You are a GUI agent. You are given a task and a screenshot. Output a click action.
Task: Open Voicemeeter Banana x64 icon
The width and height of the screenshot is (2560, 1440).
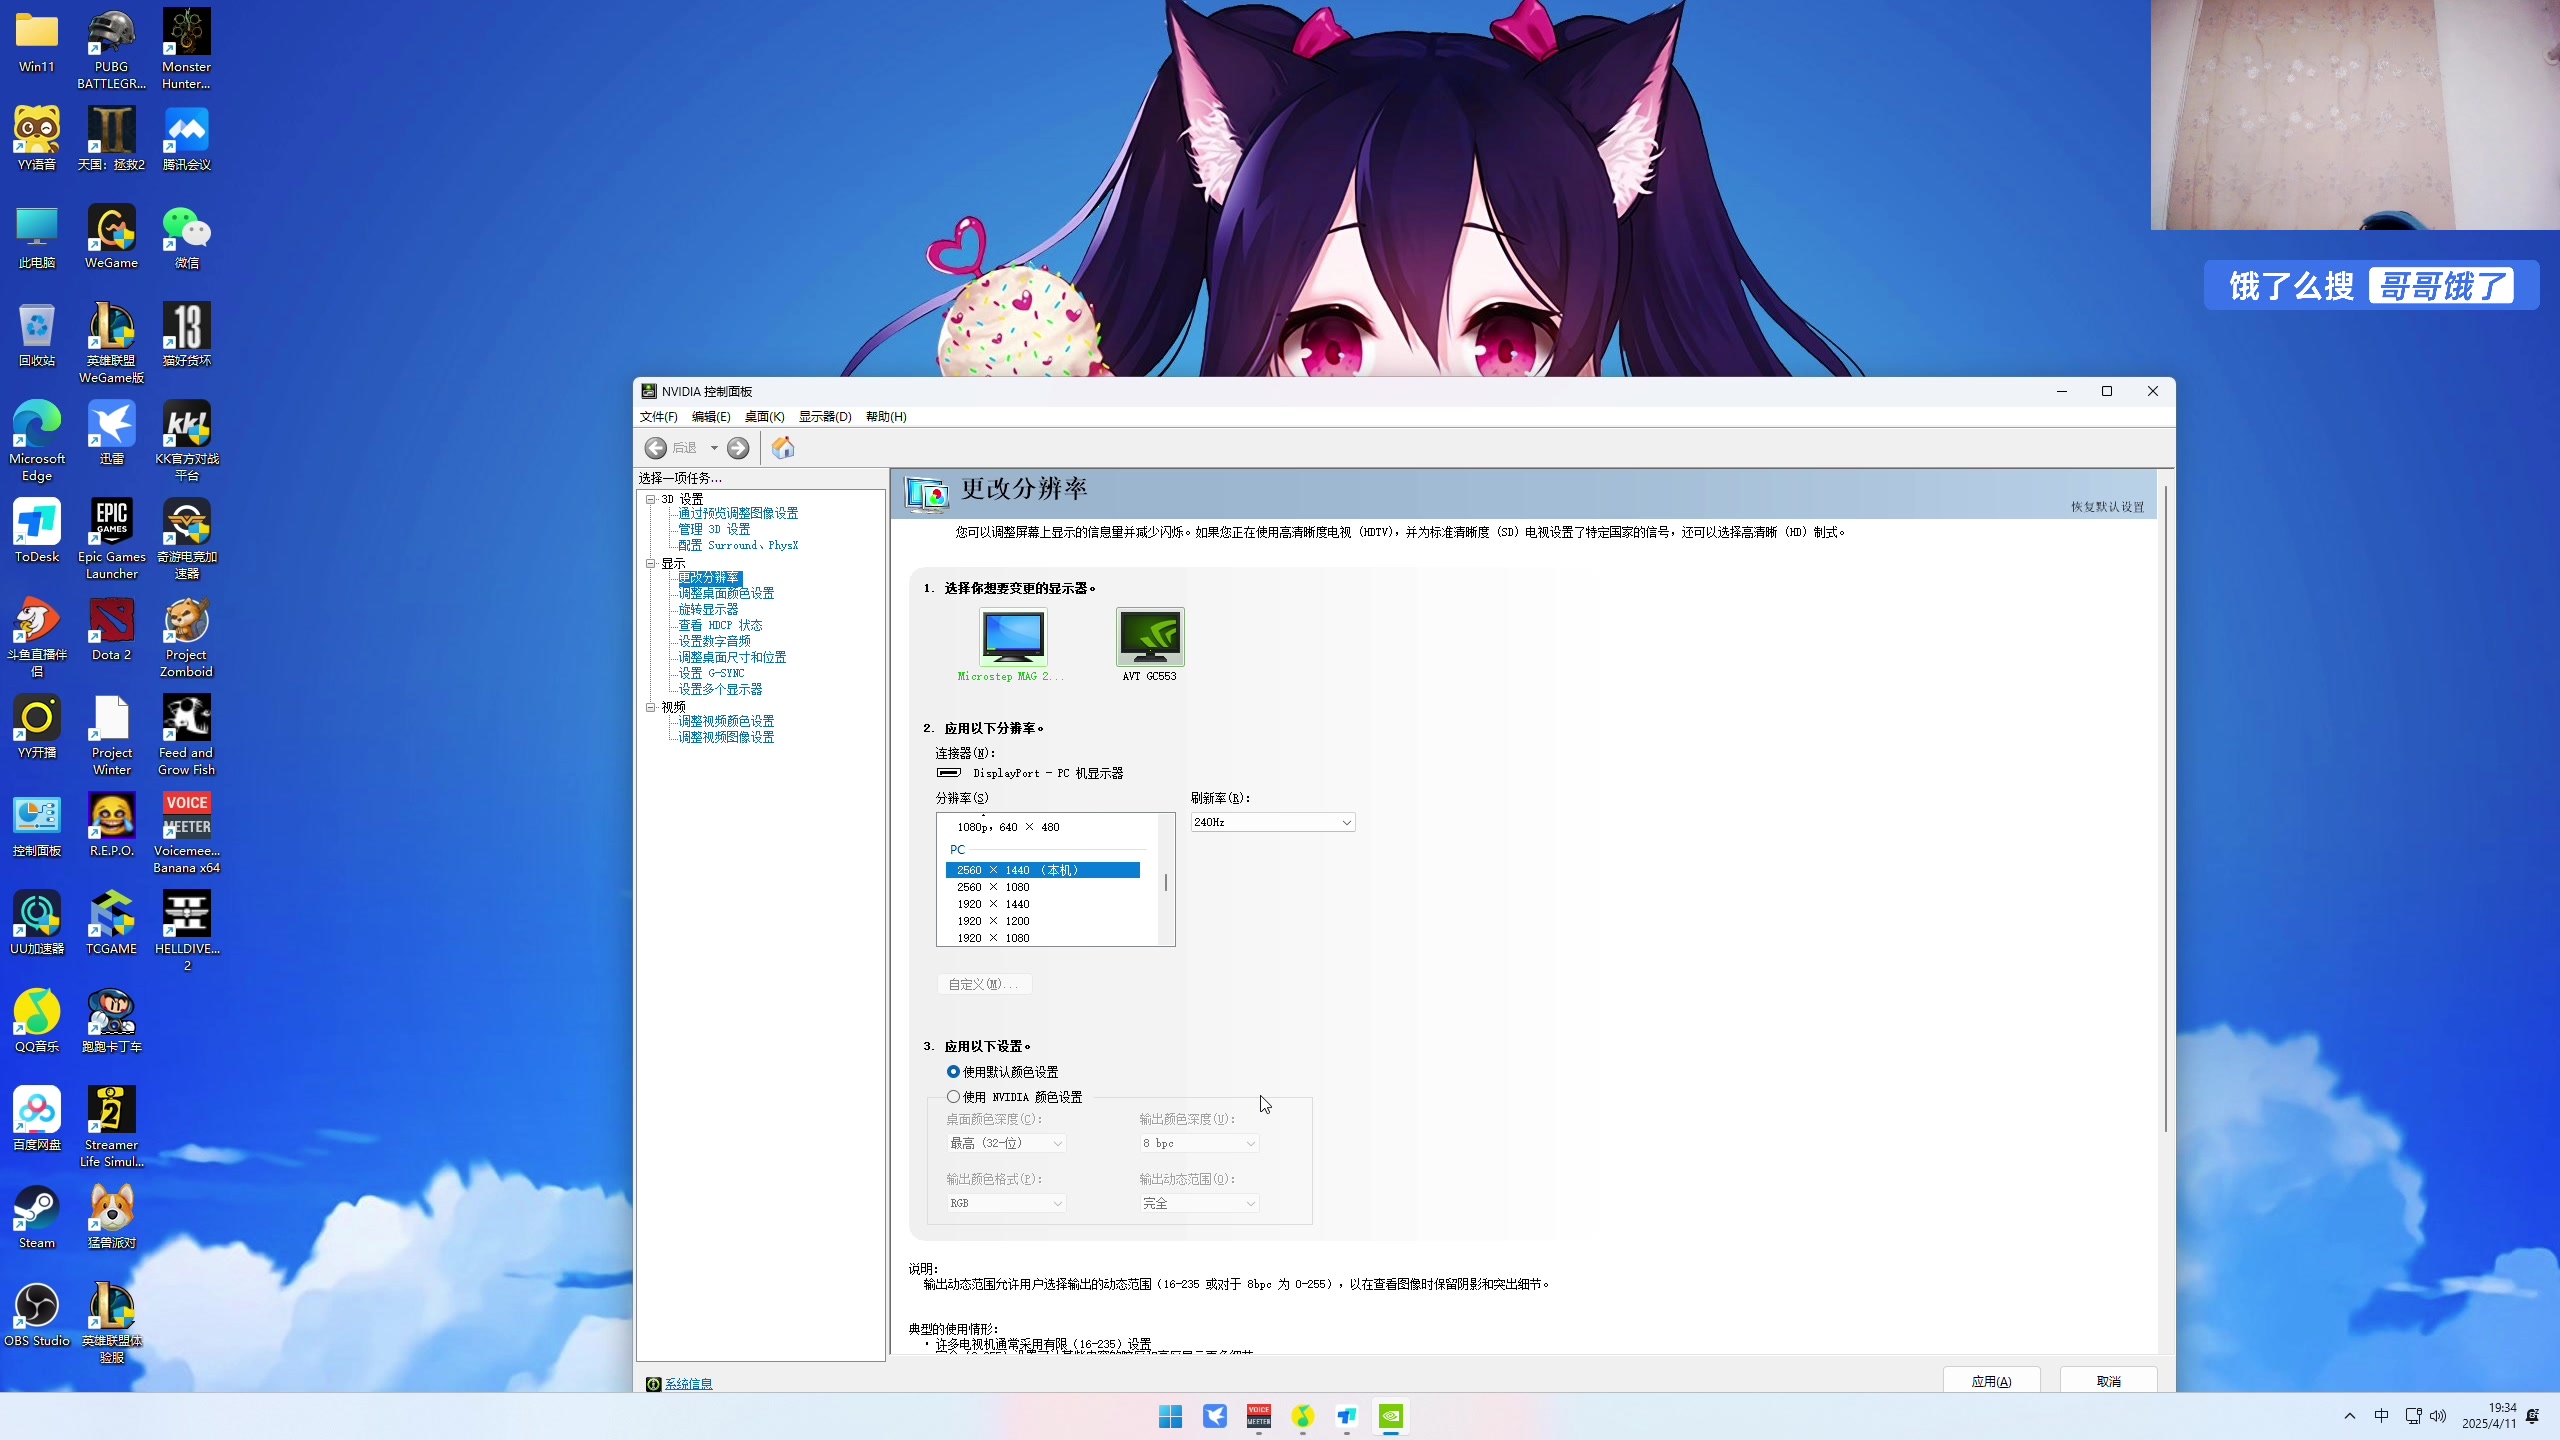(x=186, y=834)
